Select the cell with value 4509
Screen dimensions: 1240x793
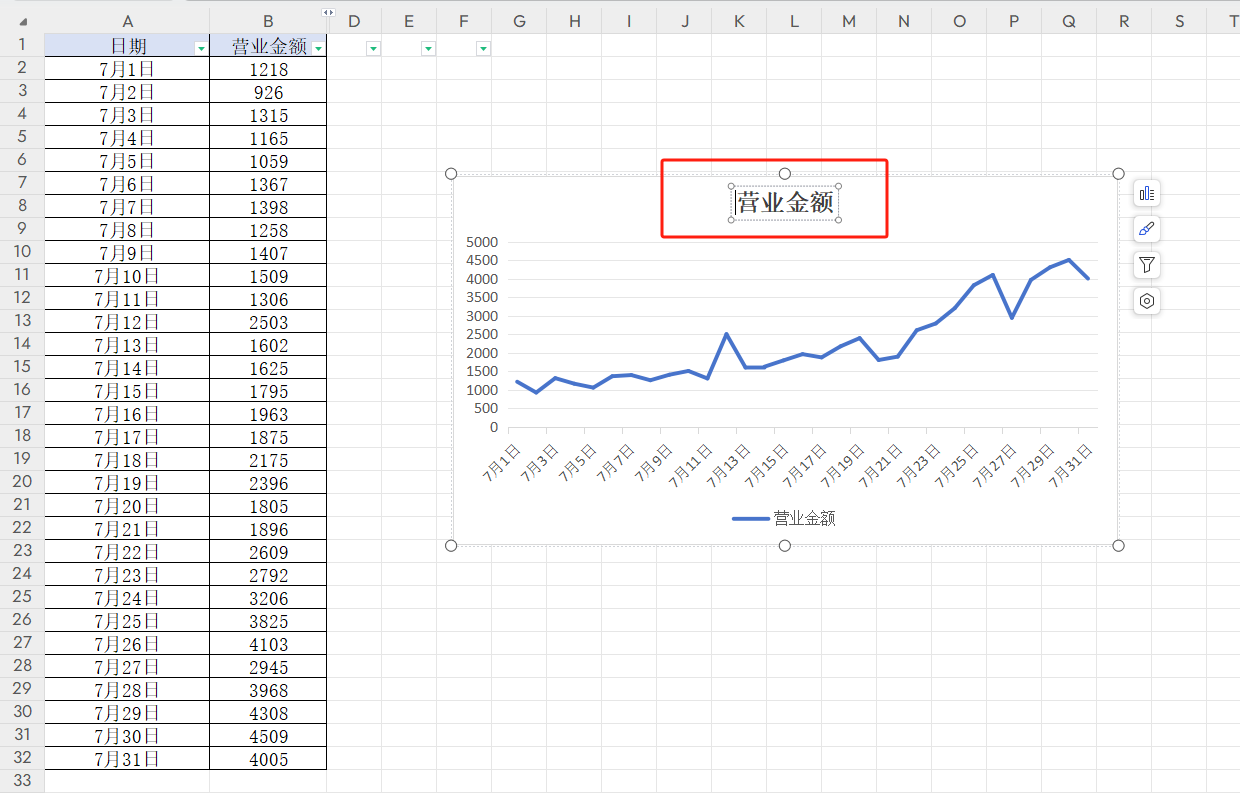[x=268, y=735]
